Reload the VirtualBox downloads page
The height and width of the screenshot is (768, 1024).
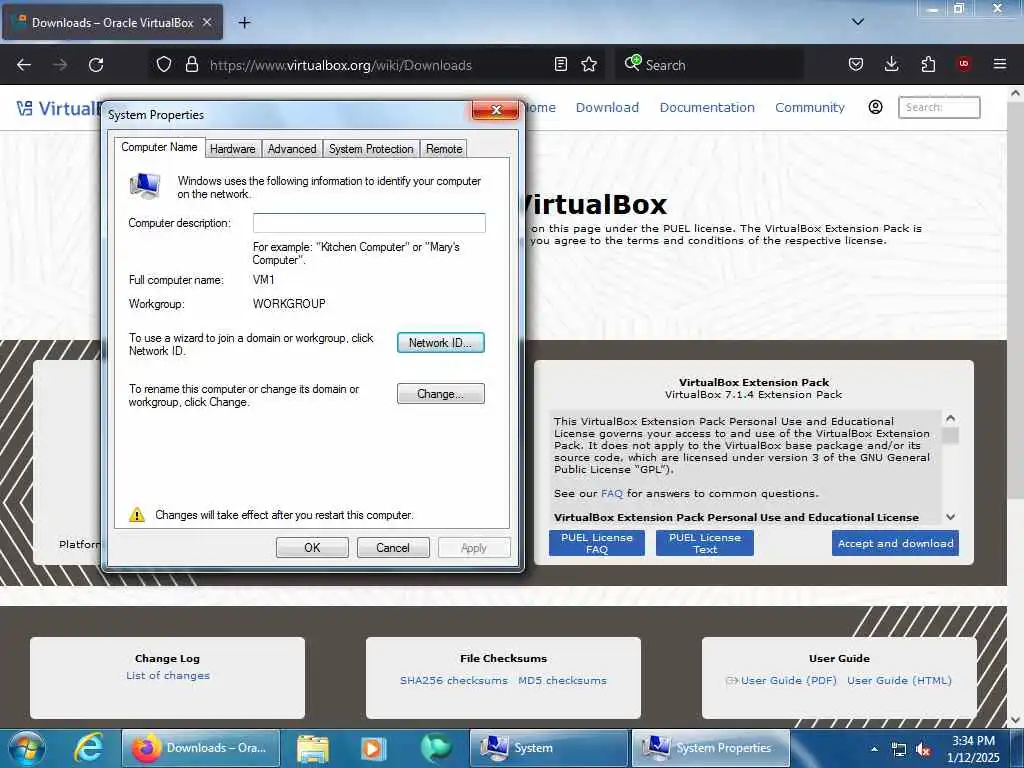pos(96,65)
